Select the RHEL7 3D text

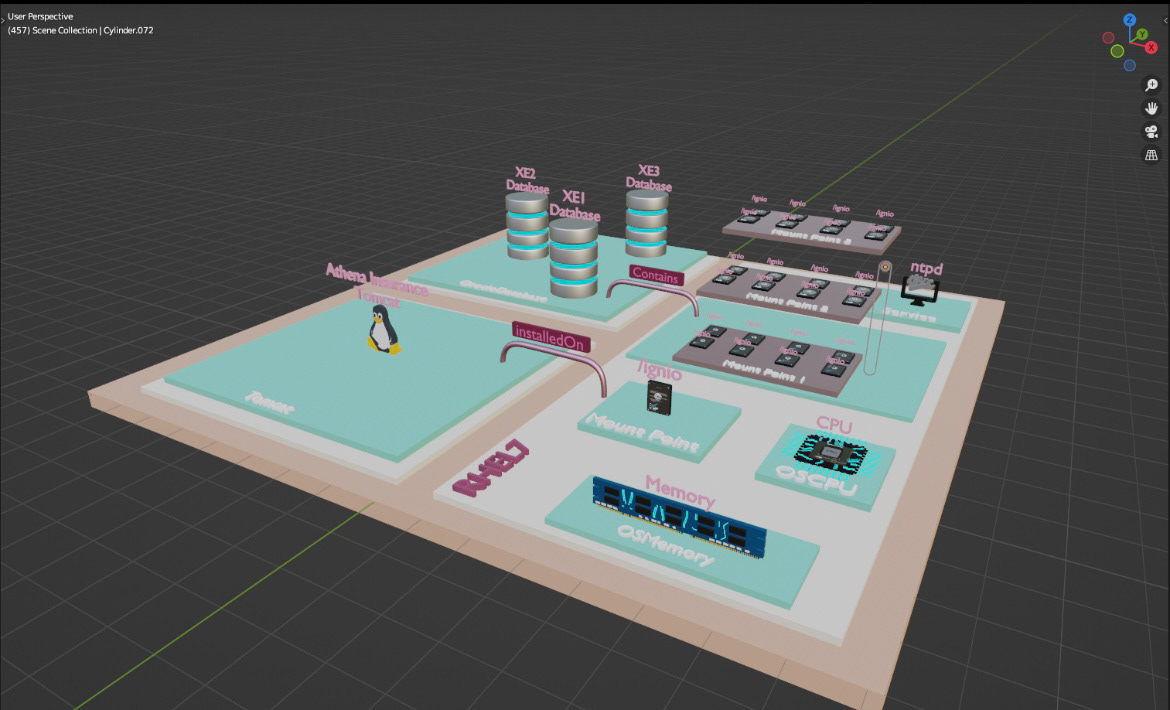pyautogui.click(x=491, y=468)
